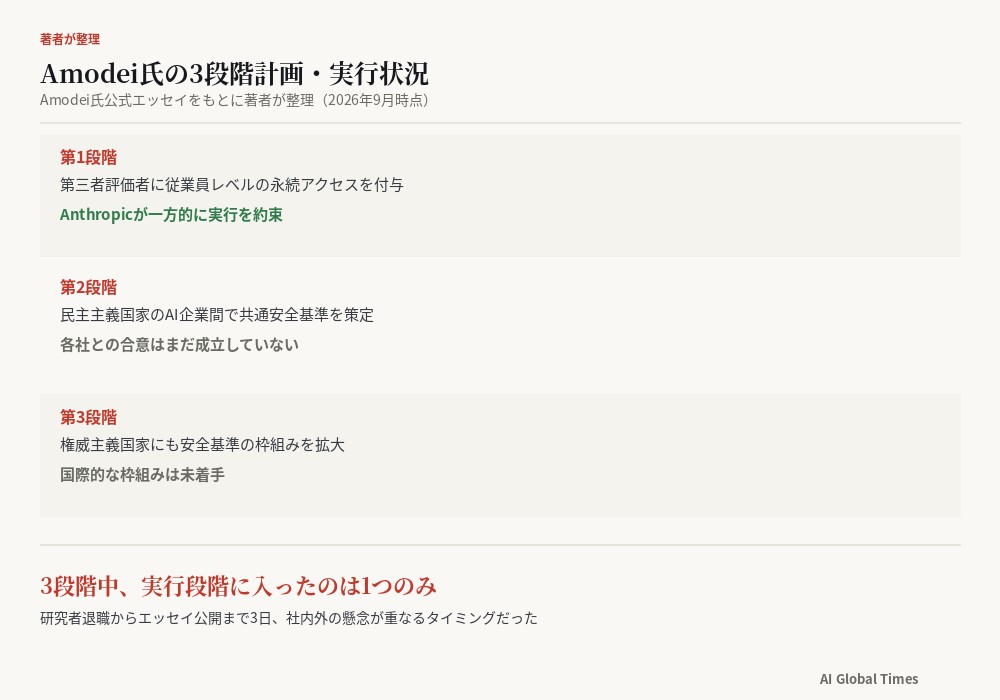Screen dimensions: 1000x700
Task: Click the '第3段階' heading
Action: click(x=88, y=417)
